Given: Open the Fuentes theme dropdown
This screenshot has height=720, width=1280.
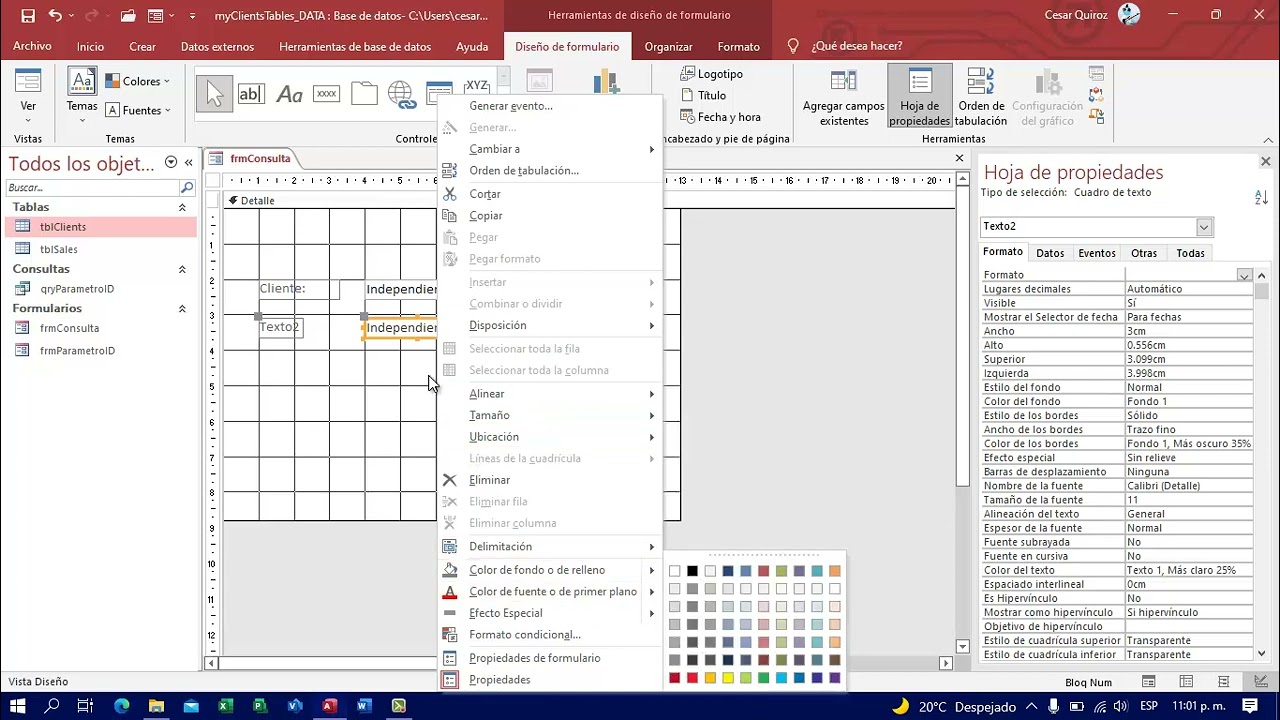Looking at the screenshot, I should tap(138, 110).
